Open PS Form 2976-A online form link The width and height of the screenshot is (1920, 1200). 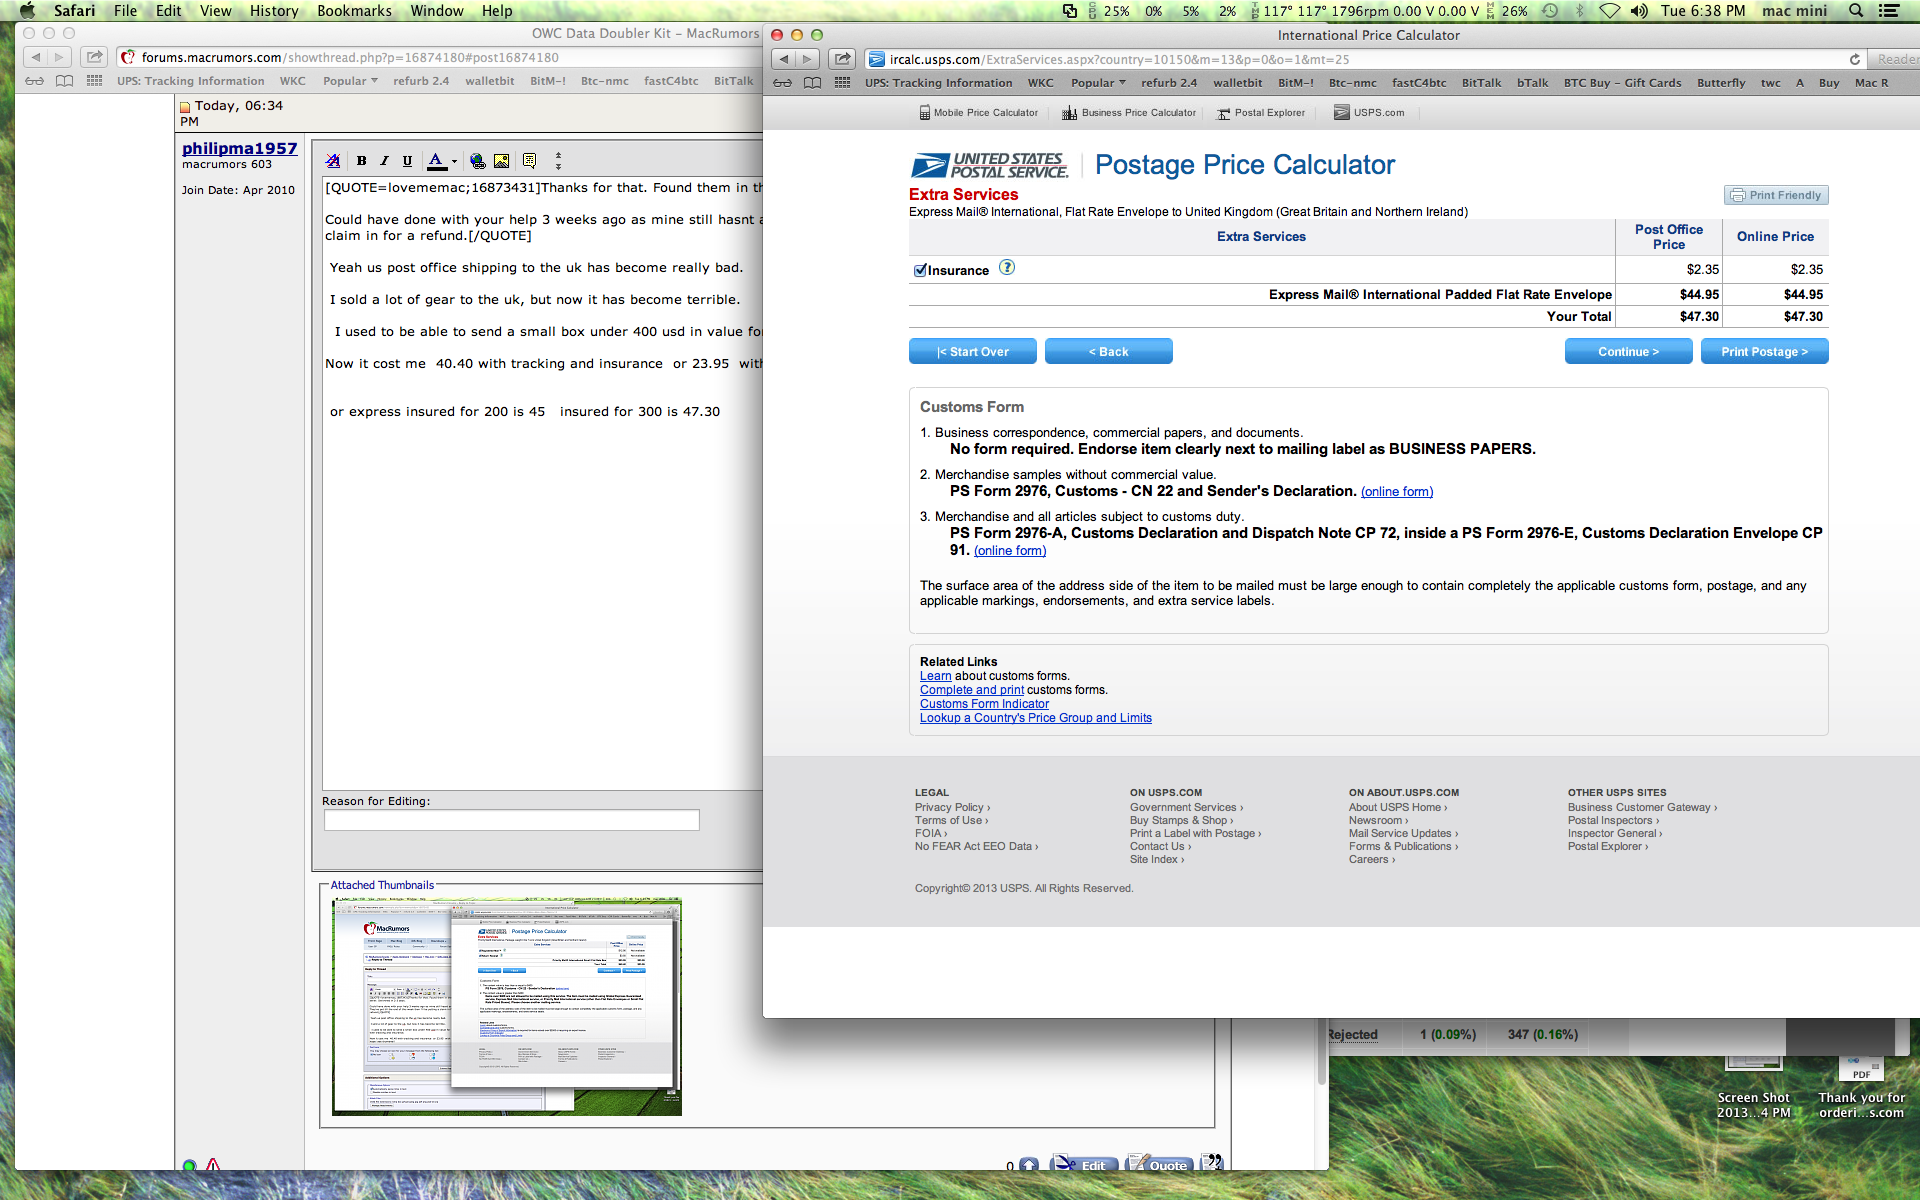1010,551
